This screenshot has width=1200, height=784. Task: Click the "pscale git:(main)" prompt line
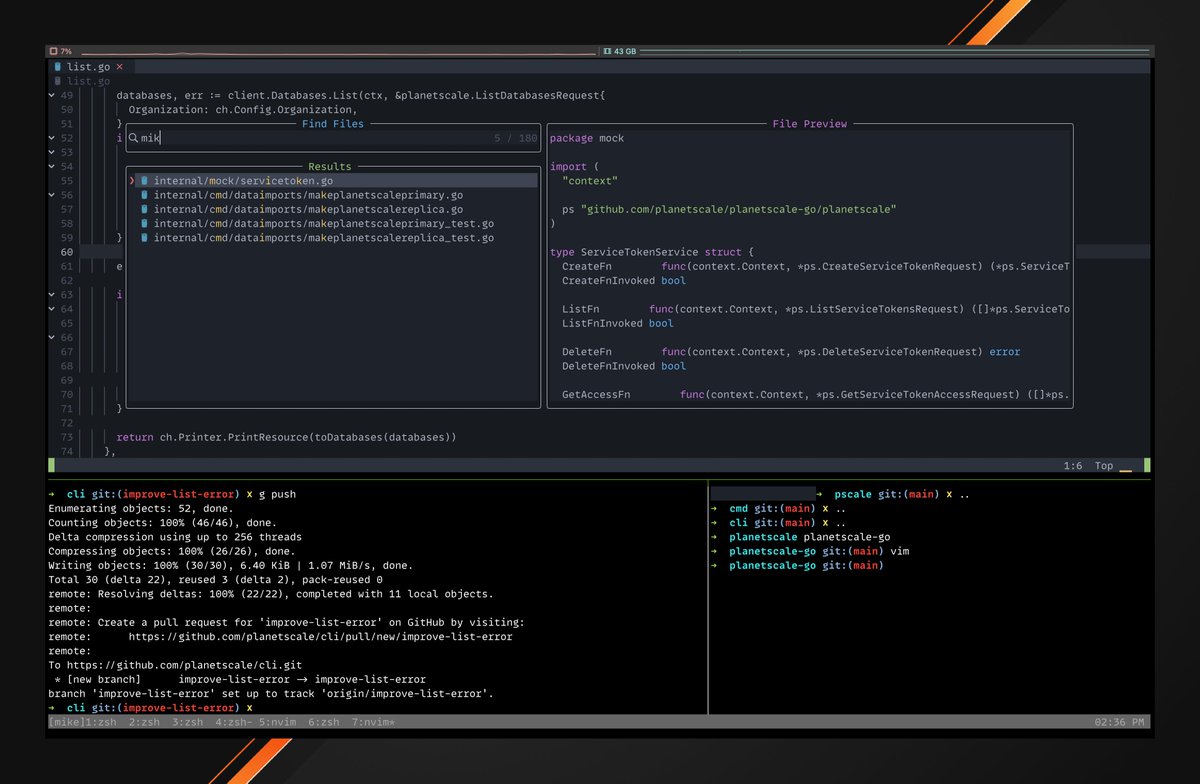click(x=891, y=494)
